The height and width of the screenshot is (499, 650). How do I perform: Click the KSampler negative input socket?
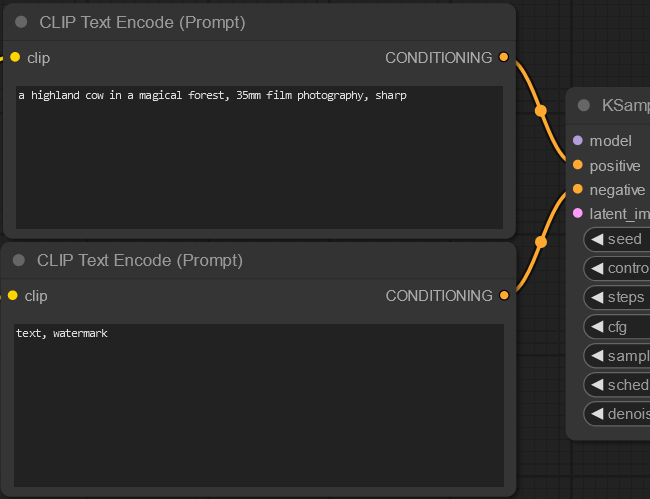[577, 189]
